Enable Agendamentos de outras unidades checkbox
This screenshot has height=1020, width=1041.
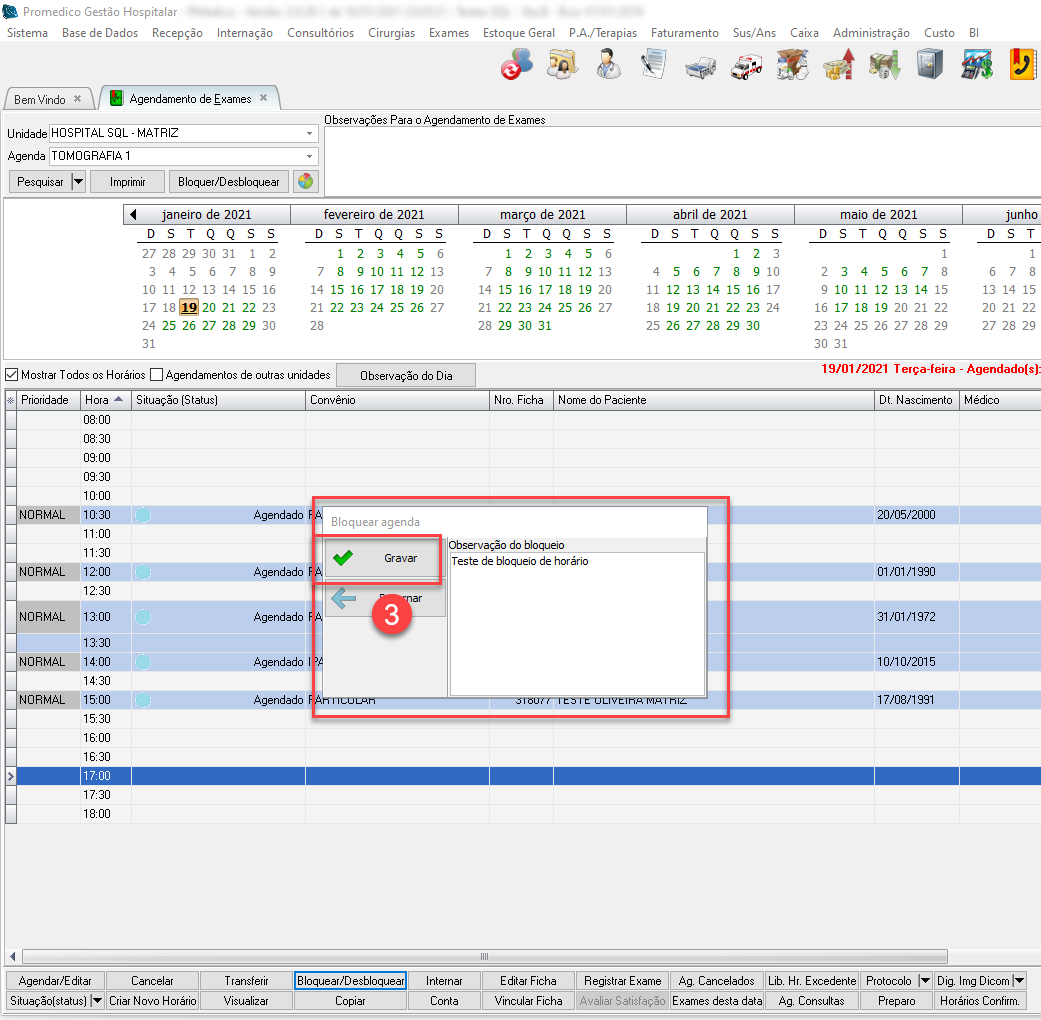pyautogui.click(x=156, y=375)
